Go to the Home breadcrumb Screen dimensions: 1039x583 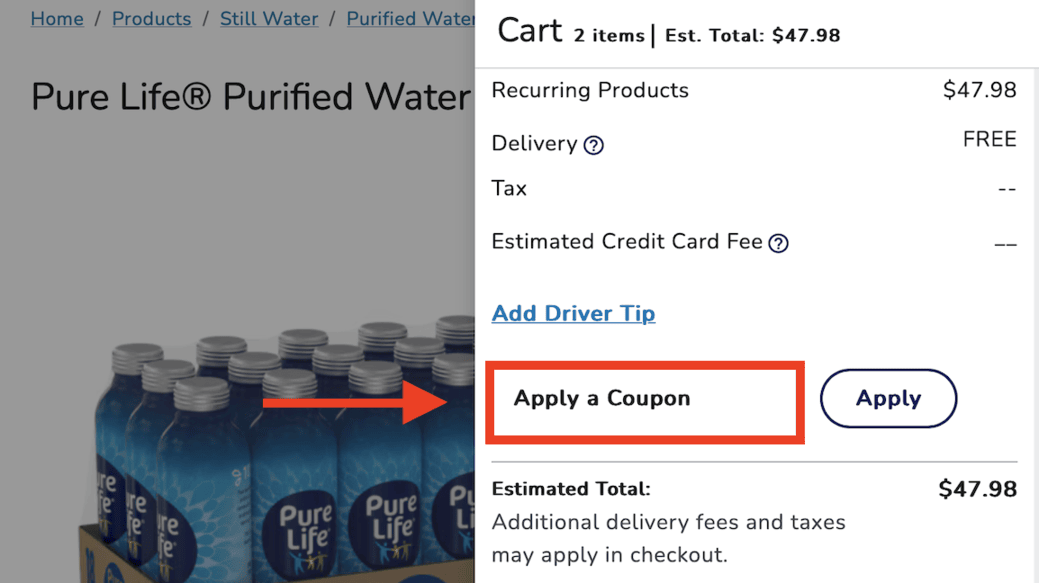tap(57, 19)
